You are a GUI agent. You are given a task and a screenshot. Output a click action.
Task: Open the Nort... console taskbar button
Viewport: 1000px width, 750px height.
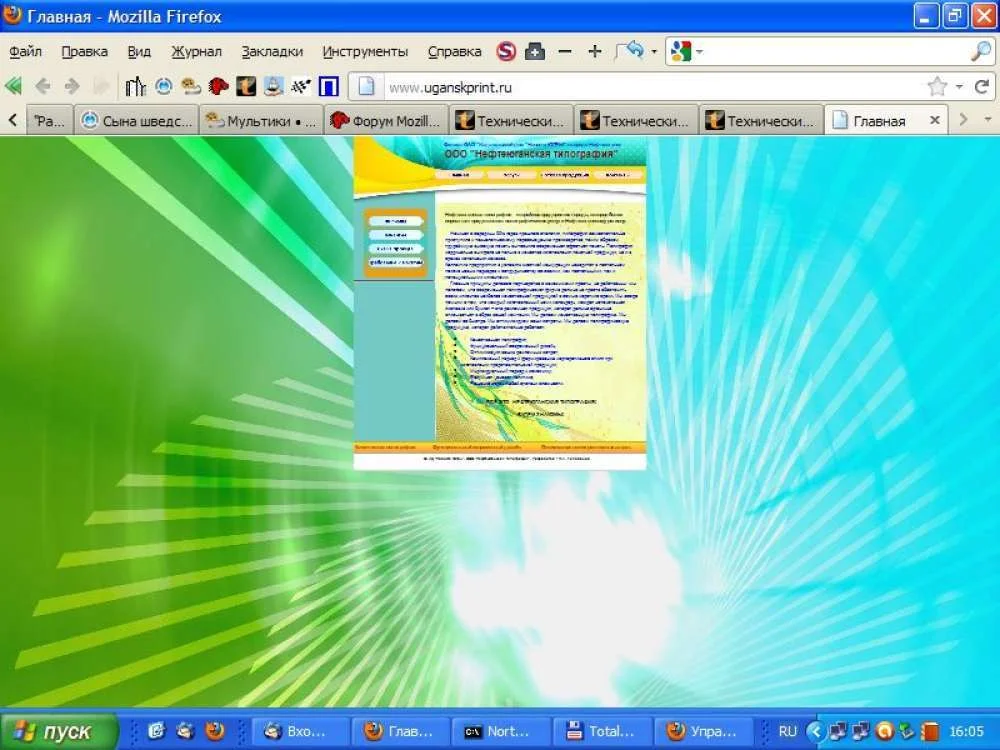(501, 731)
